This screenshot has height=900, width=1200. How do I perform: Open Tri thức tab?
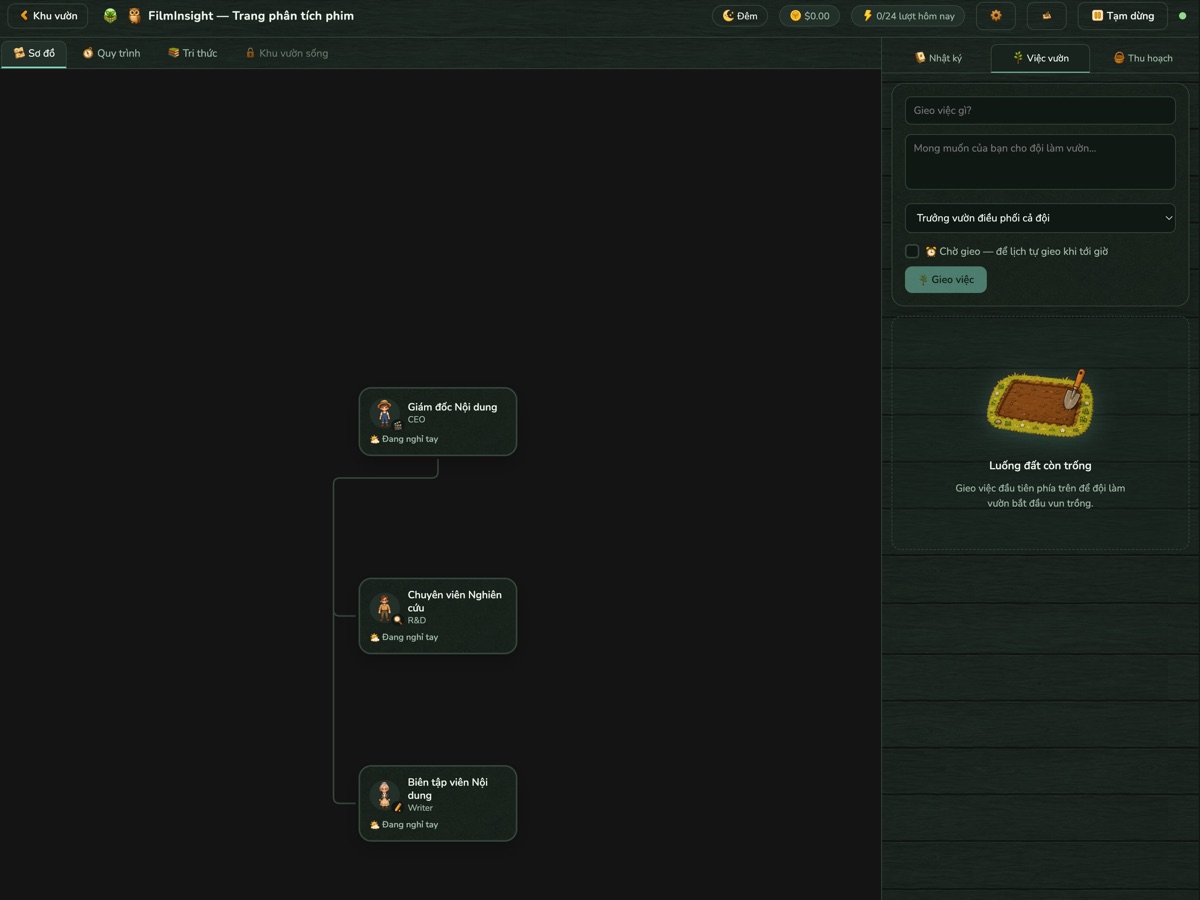tap(192, 53)
